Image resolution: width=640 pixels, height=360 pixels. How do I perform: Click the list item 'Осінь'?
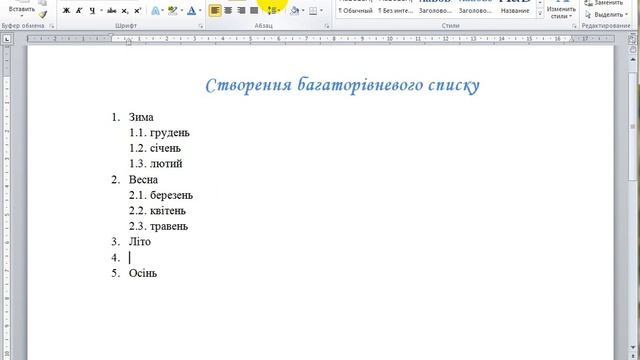(143, 273)
